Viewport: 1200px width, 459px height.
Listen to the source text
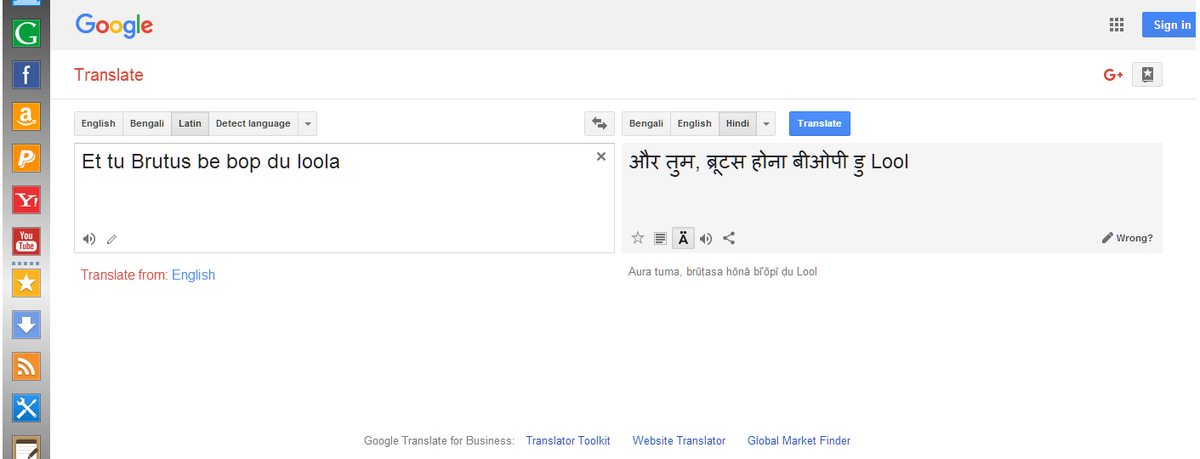click(x=89, y=239)
